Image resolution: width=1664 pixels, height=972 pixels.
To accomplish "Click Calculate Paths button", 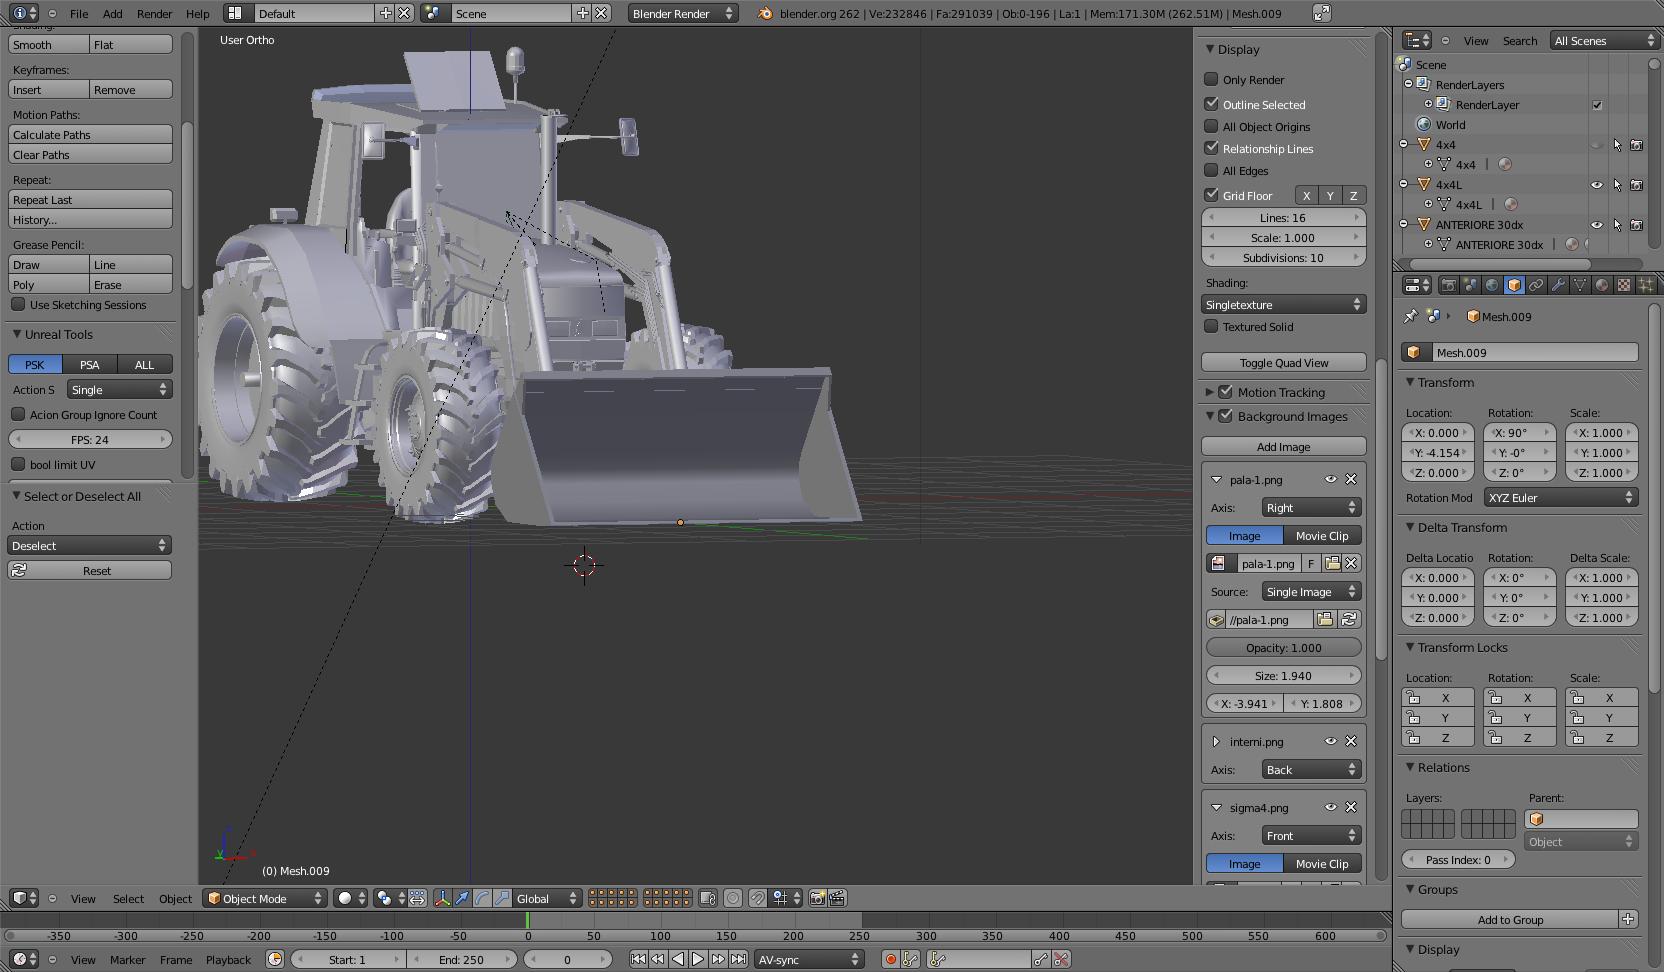I will (90, 134).
